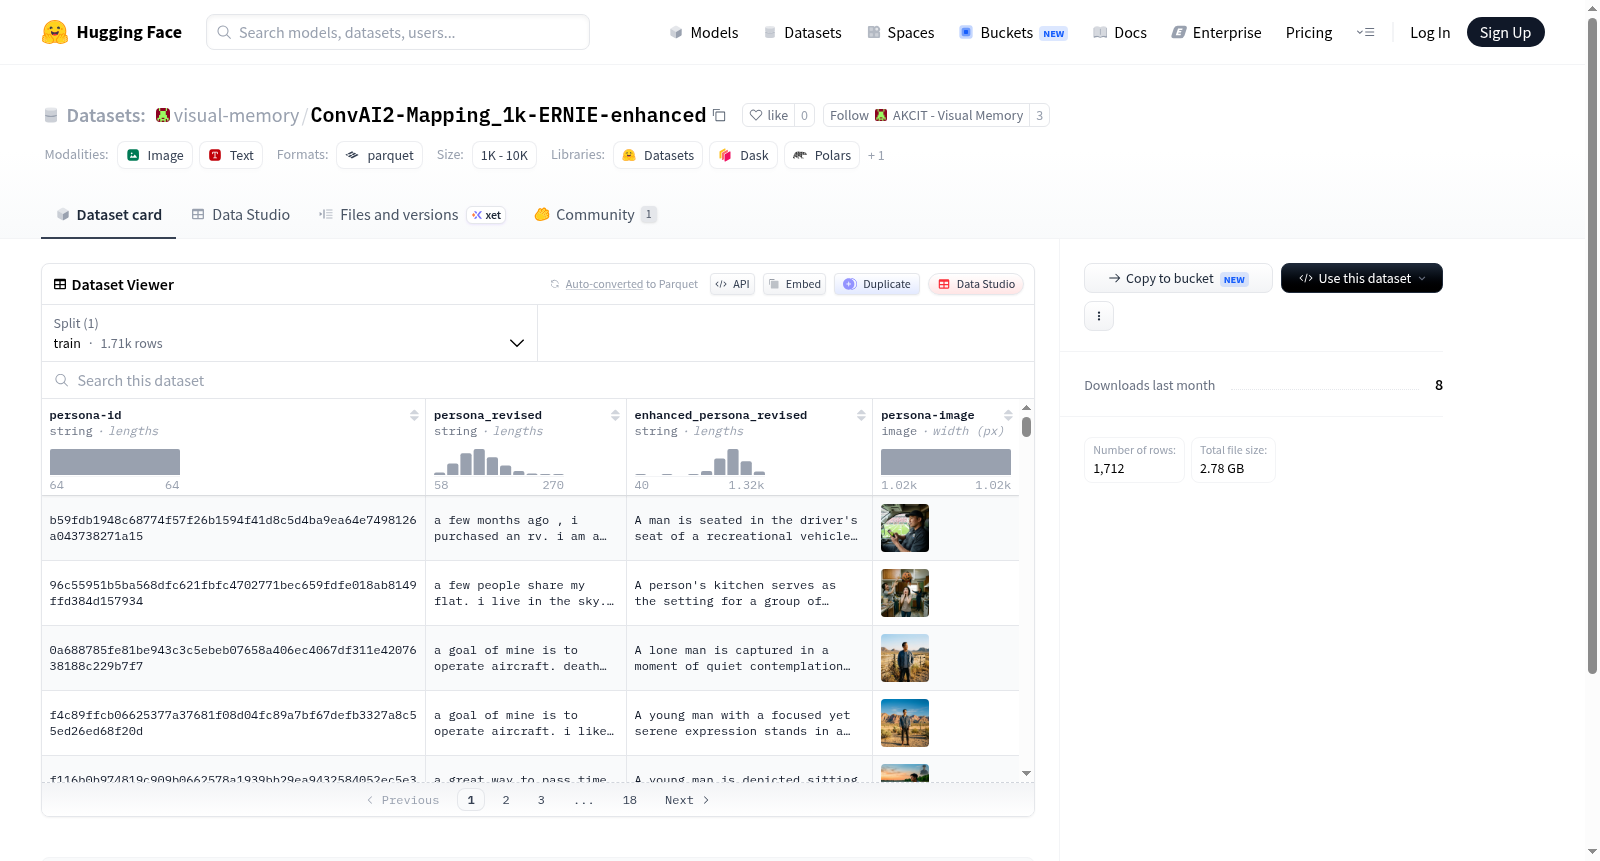Screen dimensions: 1600x861
Task: Open the Auto-converted to Parquet link
Action: tap(604, 284)
